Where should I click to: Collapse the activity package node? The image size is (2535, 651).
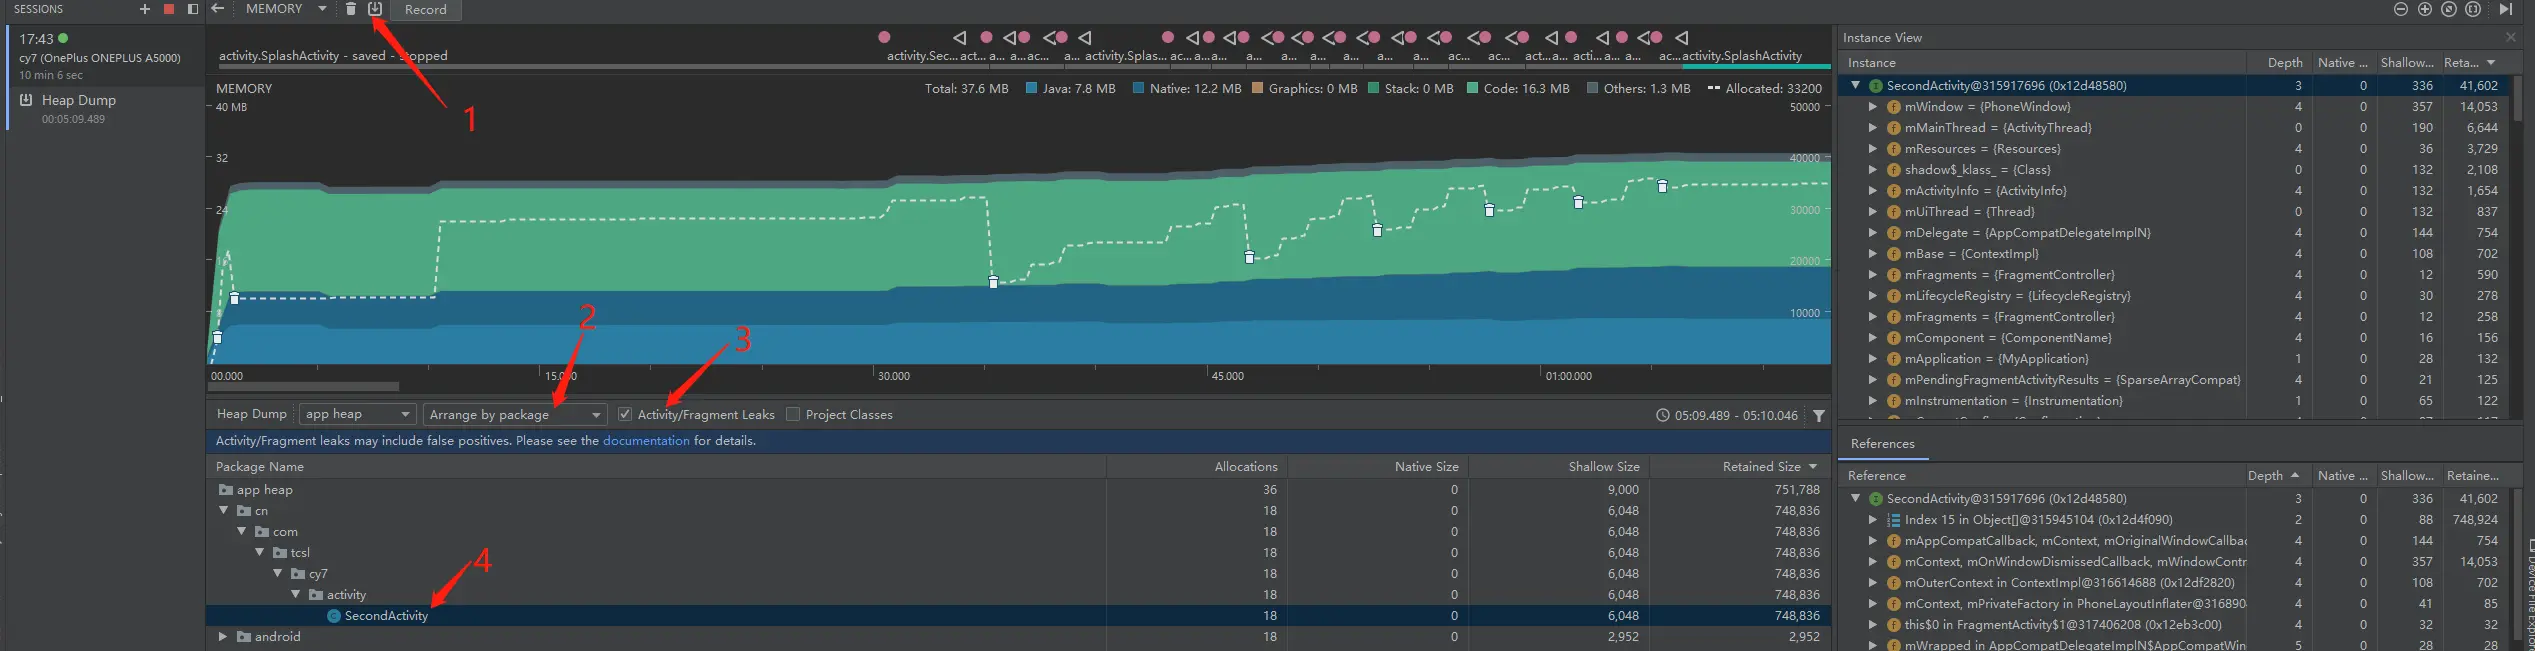coord(296,595)
